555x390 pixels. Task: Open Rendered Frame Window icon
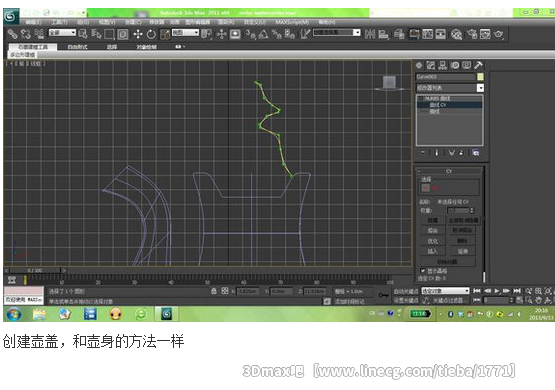[485, 34]
